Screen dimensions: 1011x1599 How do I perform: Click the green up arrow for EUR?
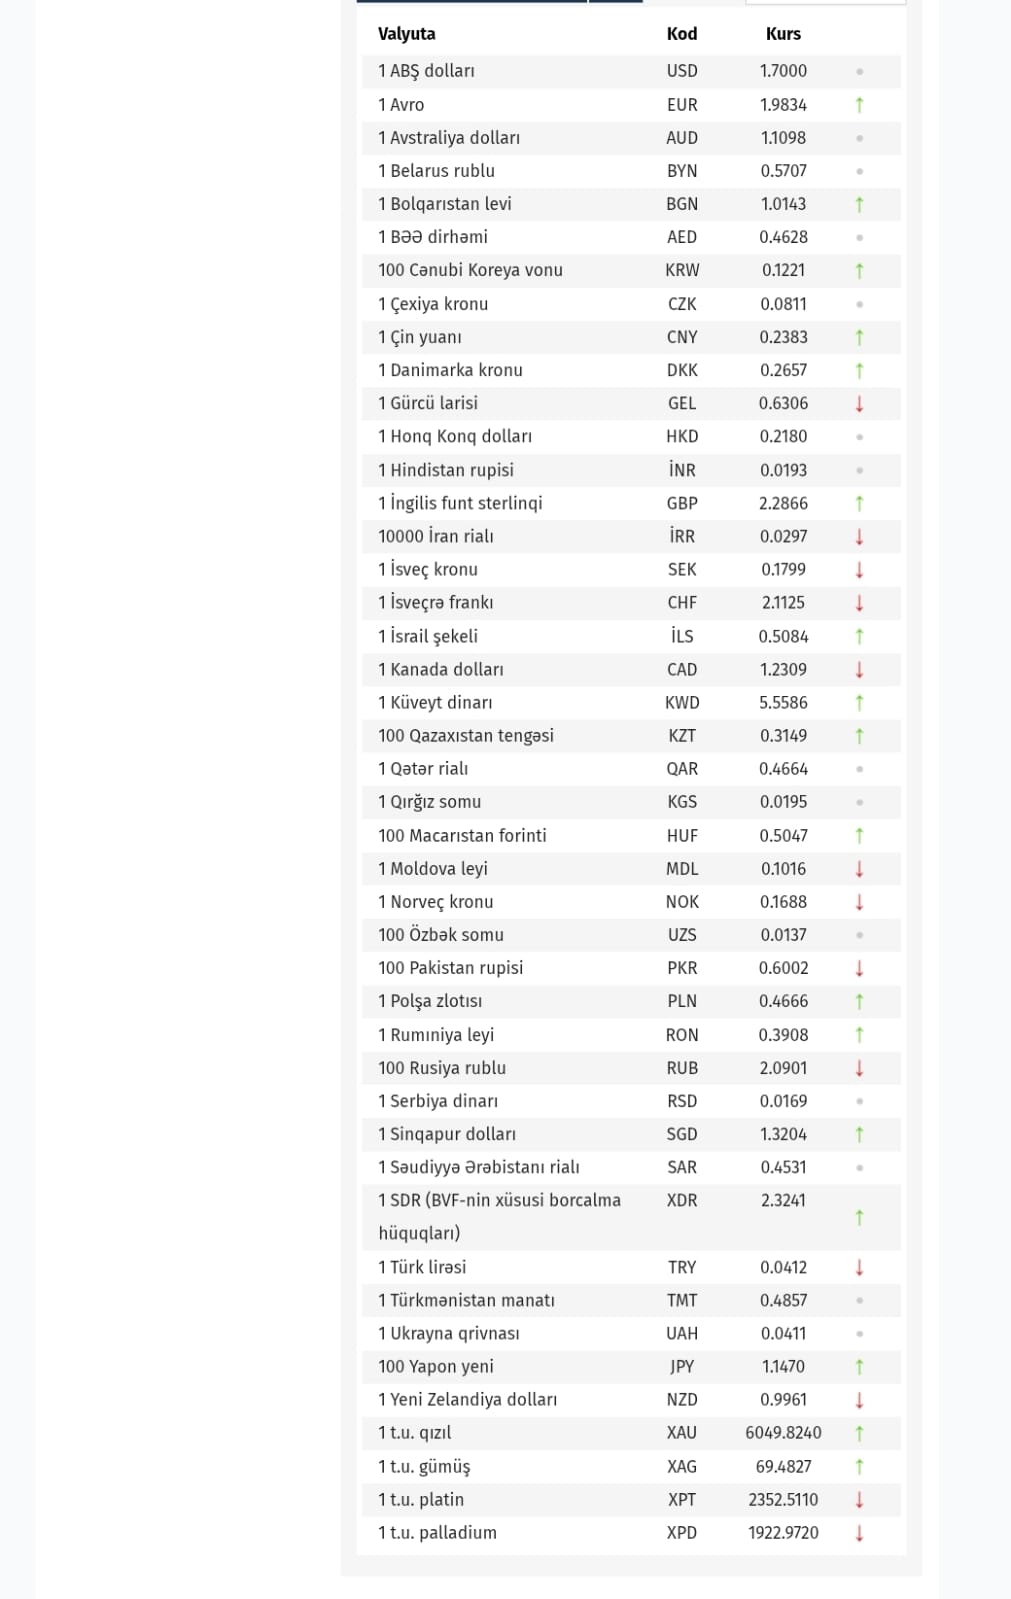[859, 105]
